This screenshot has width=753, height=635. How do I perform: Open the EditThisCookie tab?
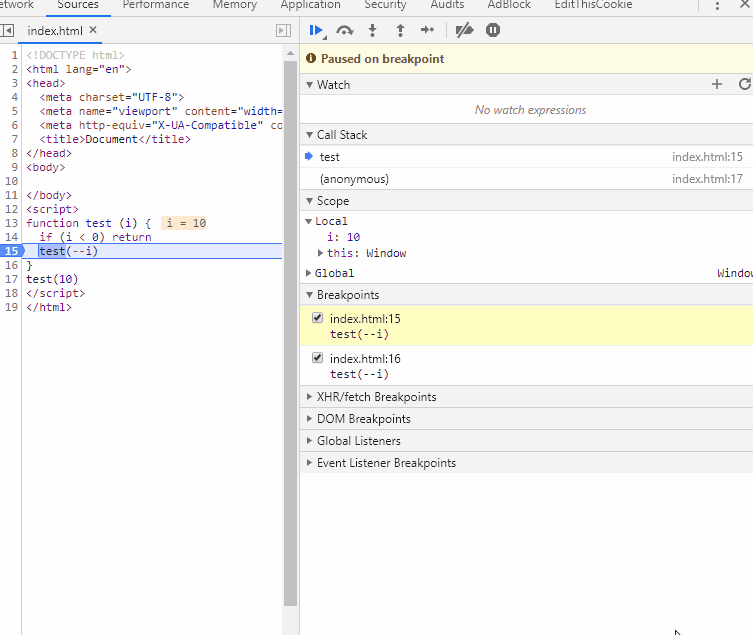click(593, 5)
